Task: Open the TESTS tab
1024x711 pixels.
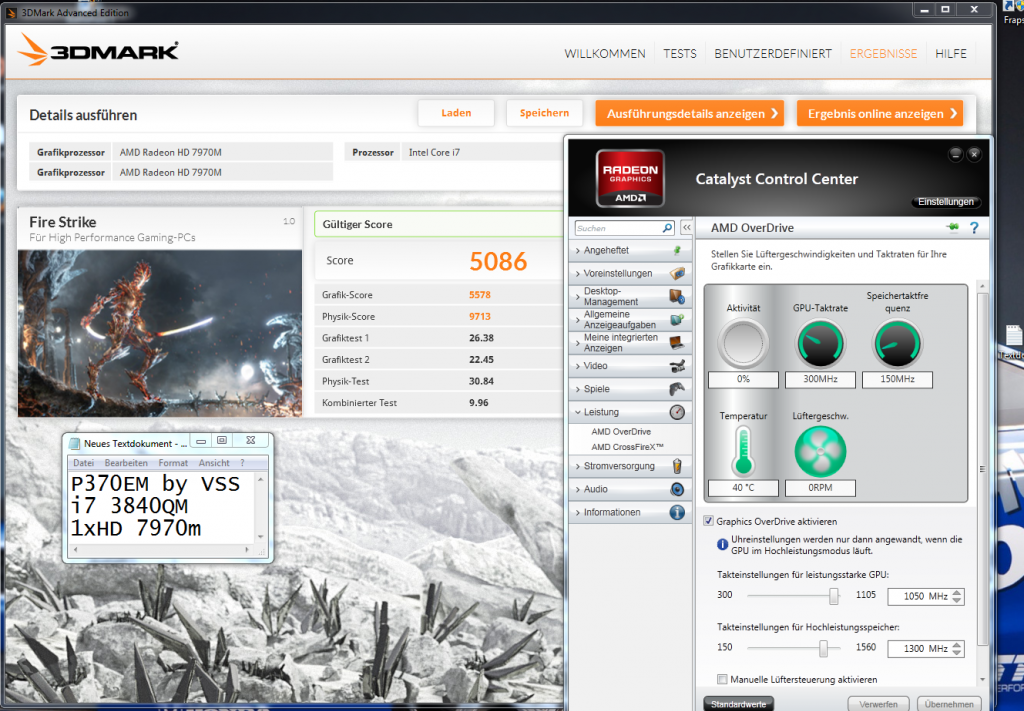Action: 680,54
